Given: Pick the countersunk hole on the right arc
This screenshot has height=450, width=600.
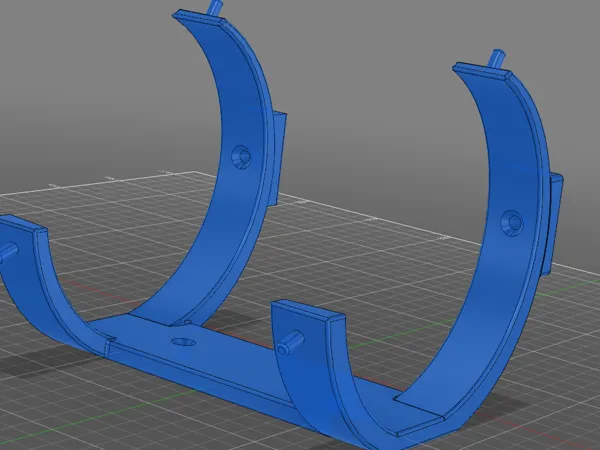Looking at the screenshot, I should (512, 223).
